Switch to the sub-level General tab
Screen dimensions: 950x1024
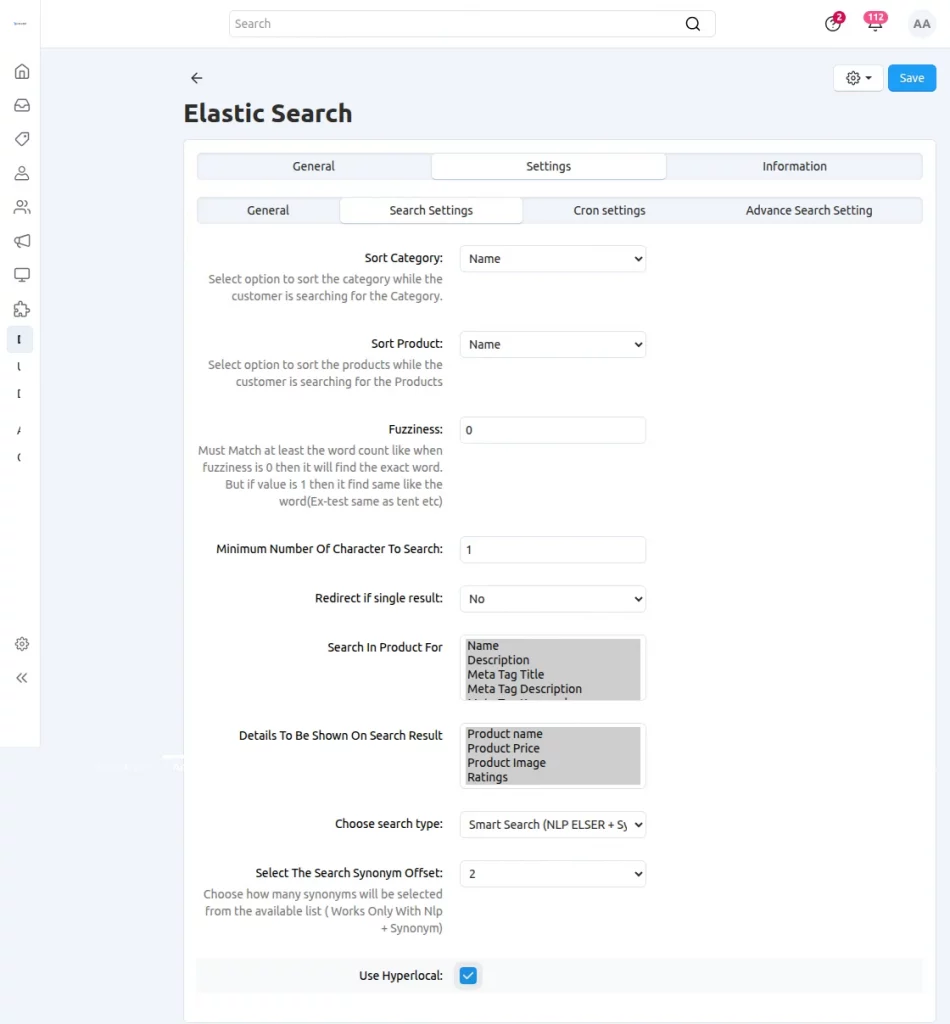268,210
